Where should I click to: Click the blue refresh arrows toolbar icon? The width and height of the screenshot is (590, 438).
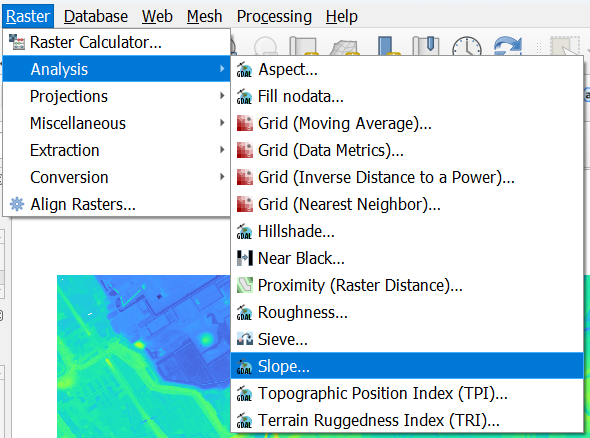508,46
